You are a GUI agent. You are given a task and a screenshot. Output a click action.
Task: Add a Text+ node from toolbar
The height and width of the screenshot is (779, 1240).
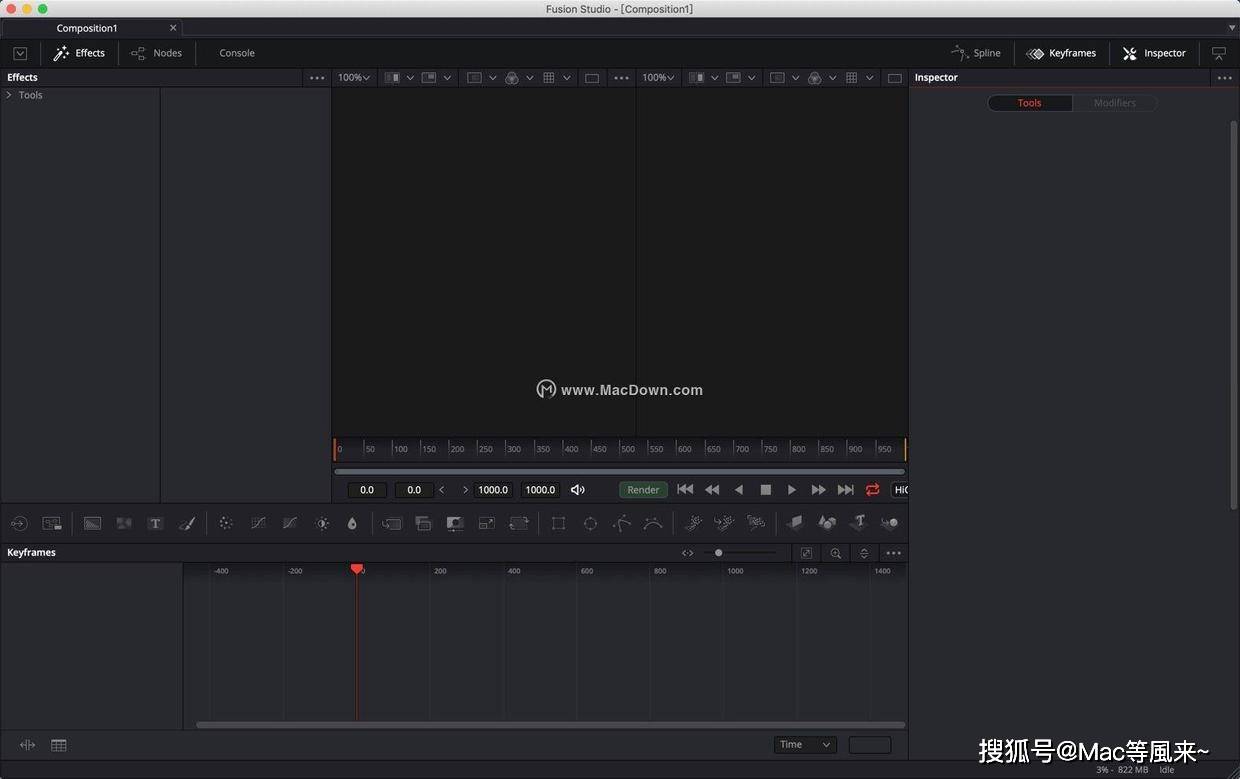pyautogui.click(x=155, y=523)
